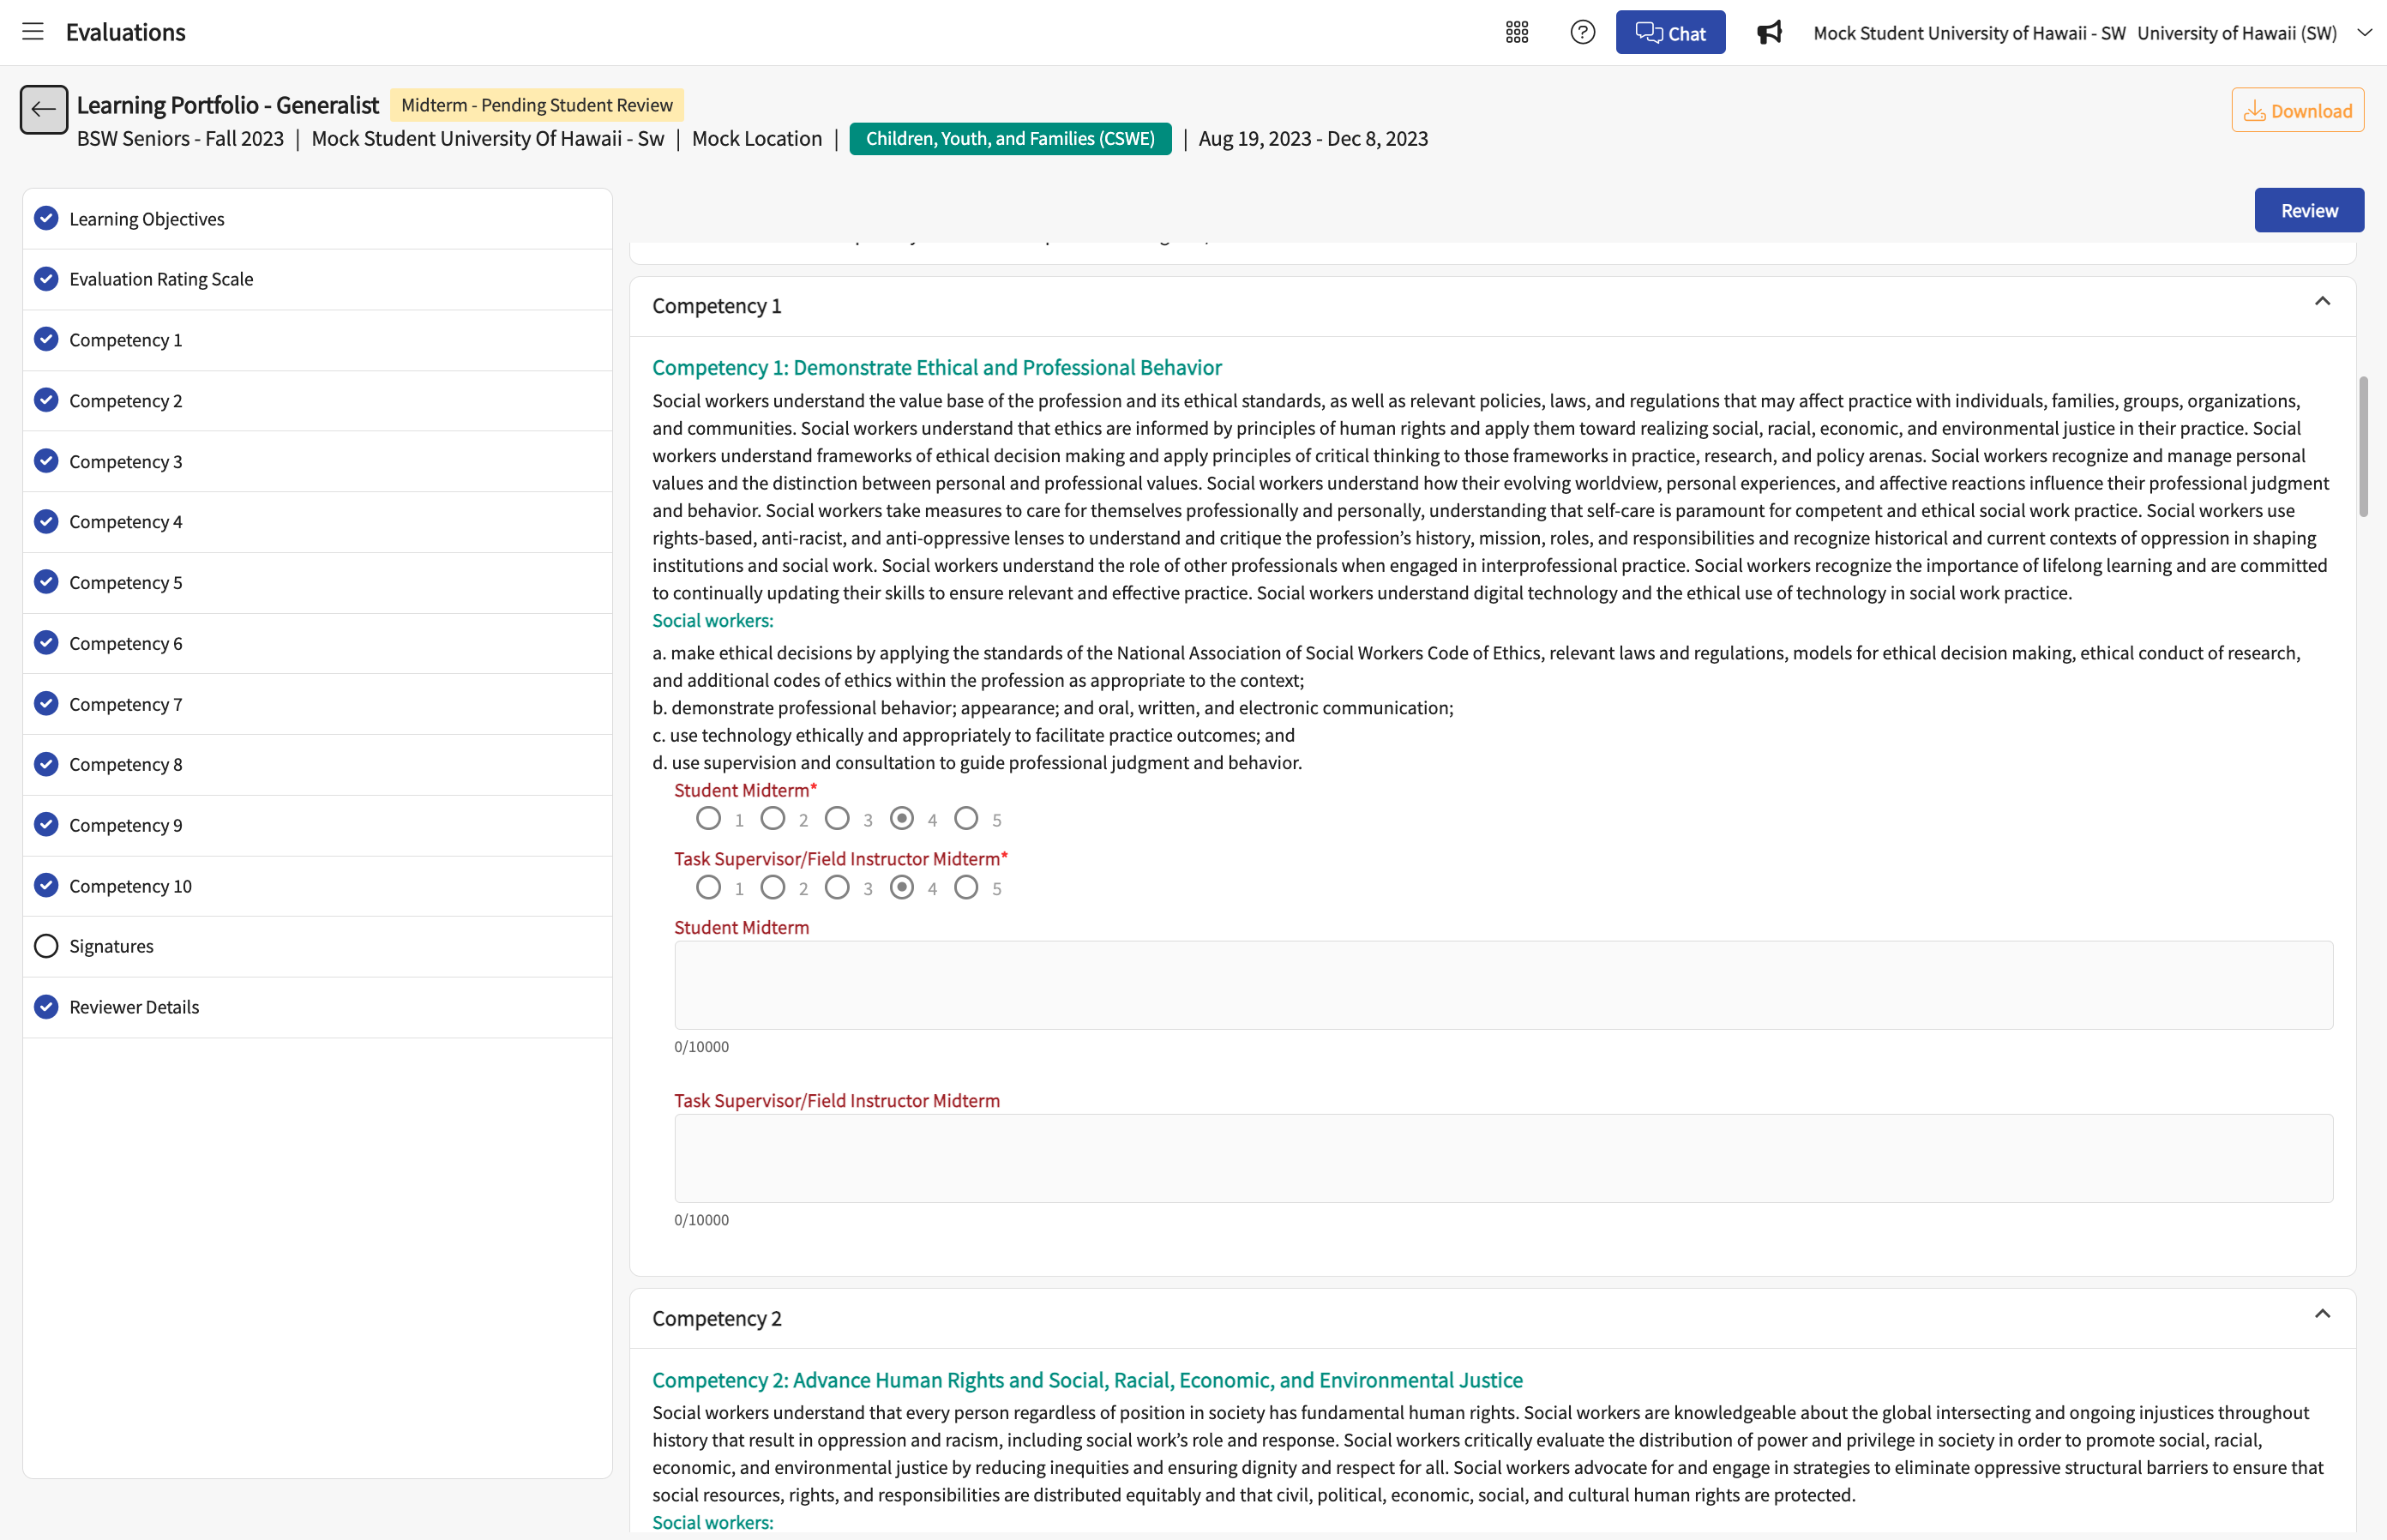Click BSW Seniors - Fall 2023 text

(181, 138)
